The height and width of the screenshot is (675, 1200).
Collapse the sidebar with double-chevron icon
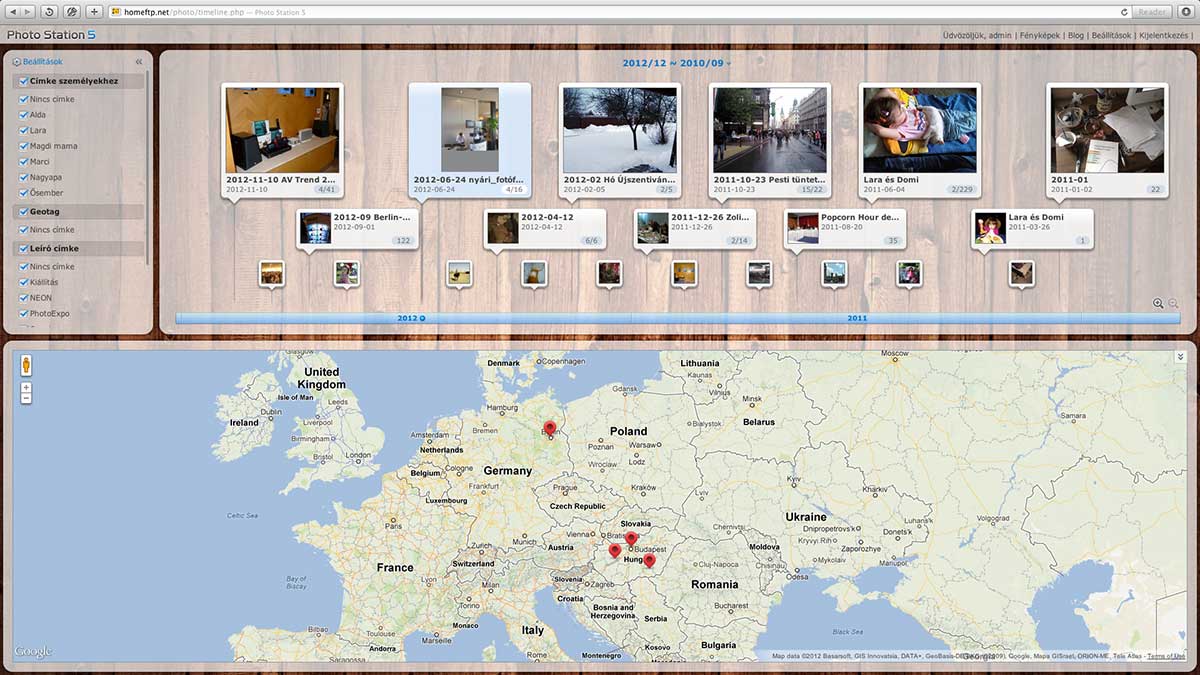pyautogui.click(x=139, y=62)
